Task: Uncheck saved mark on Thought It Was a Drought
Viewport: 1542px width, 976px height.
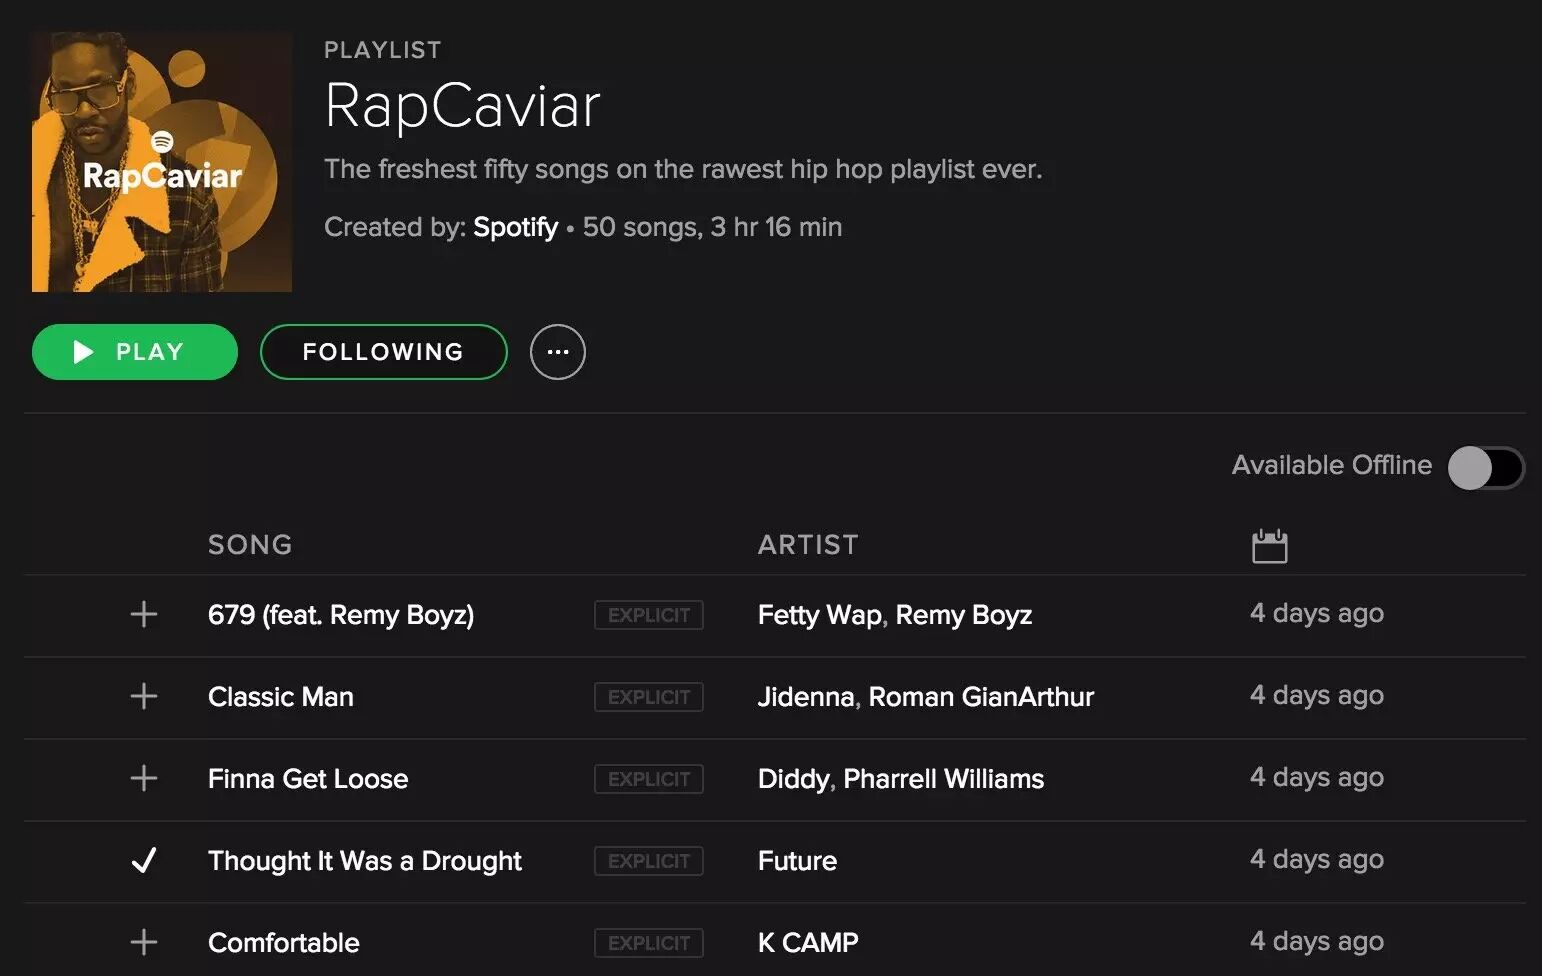Action: [x=144, y=860]
